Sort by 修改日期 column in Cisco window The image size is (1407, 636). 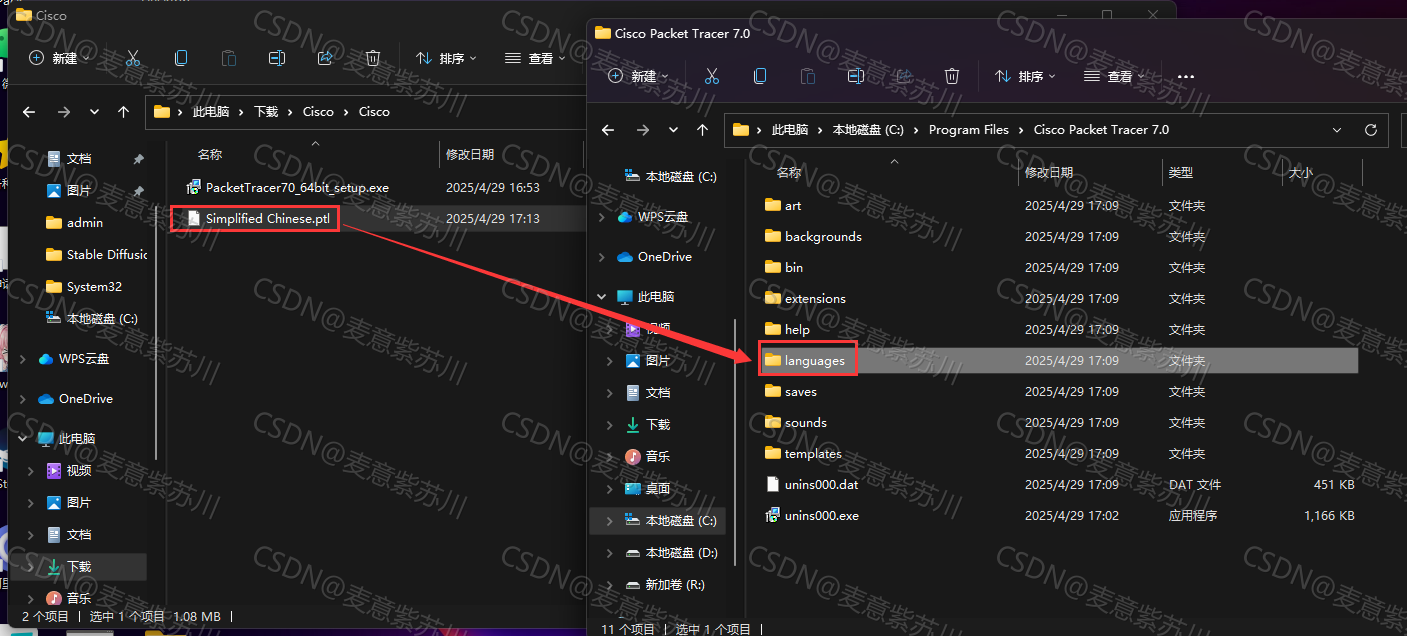click(x=470, y=155)
